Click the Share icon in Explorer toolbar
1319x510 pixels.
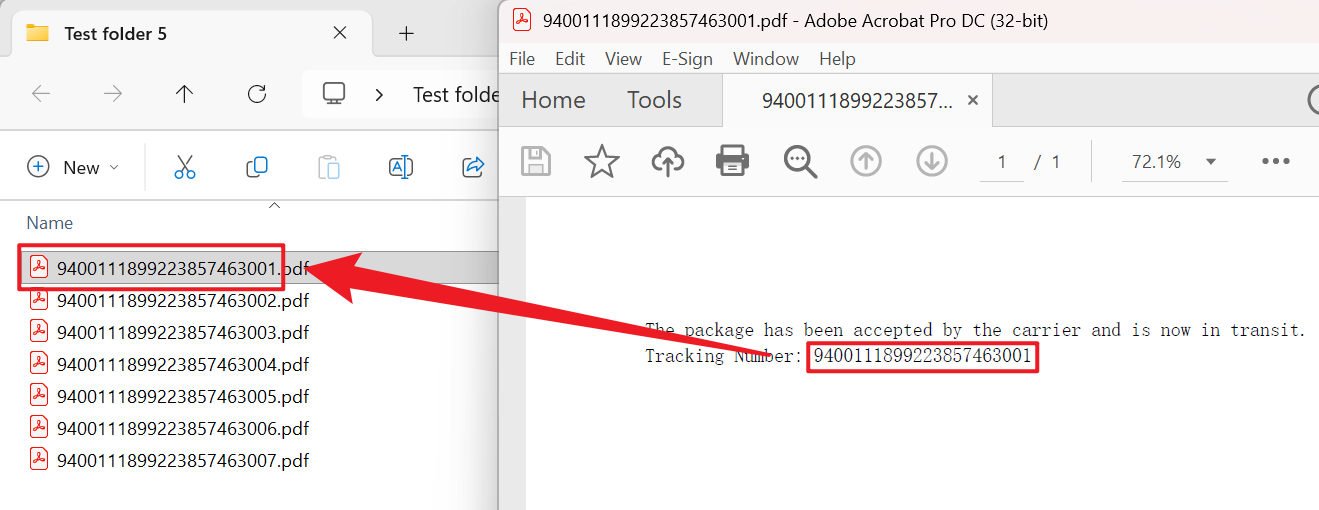(x=473, y=167)
